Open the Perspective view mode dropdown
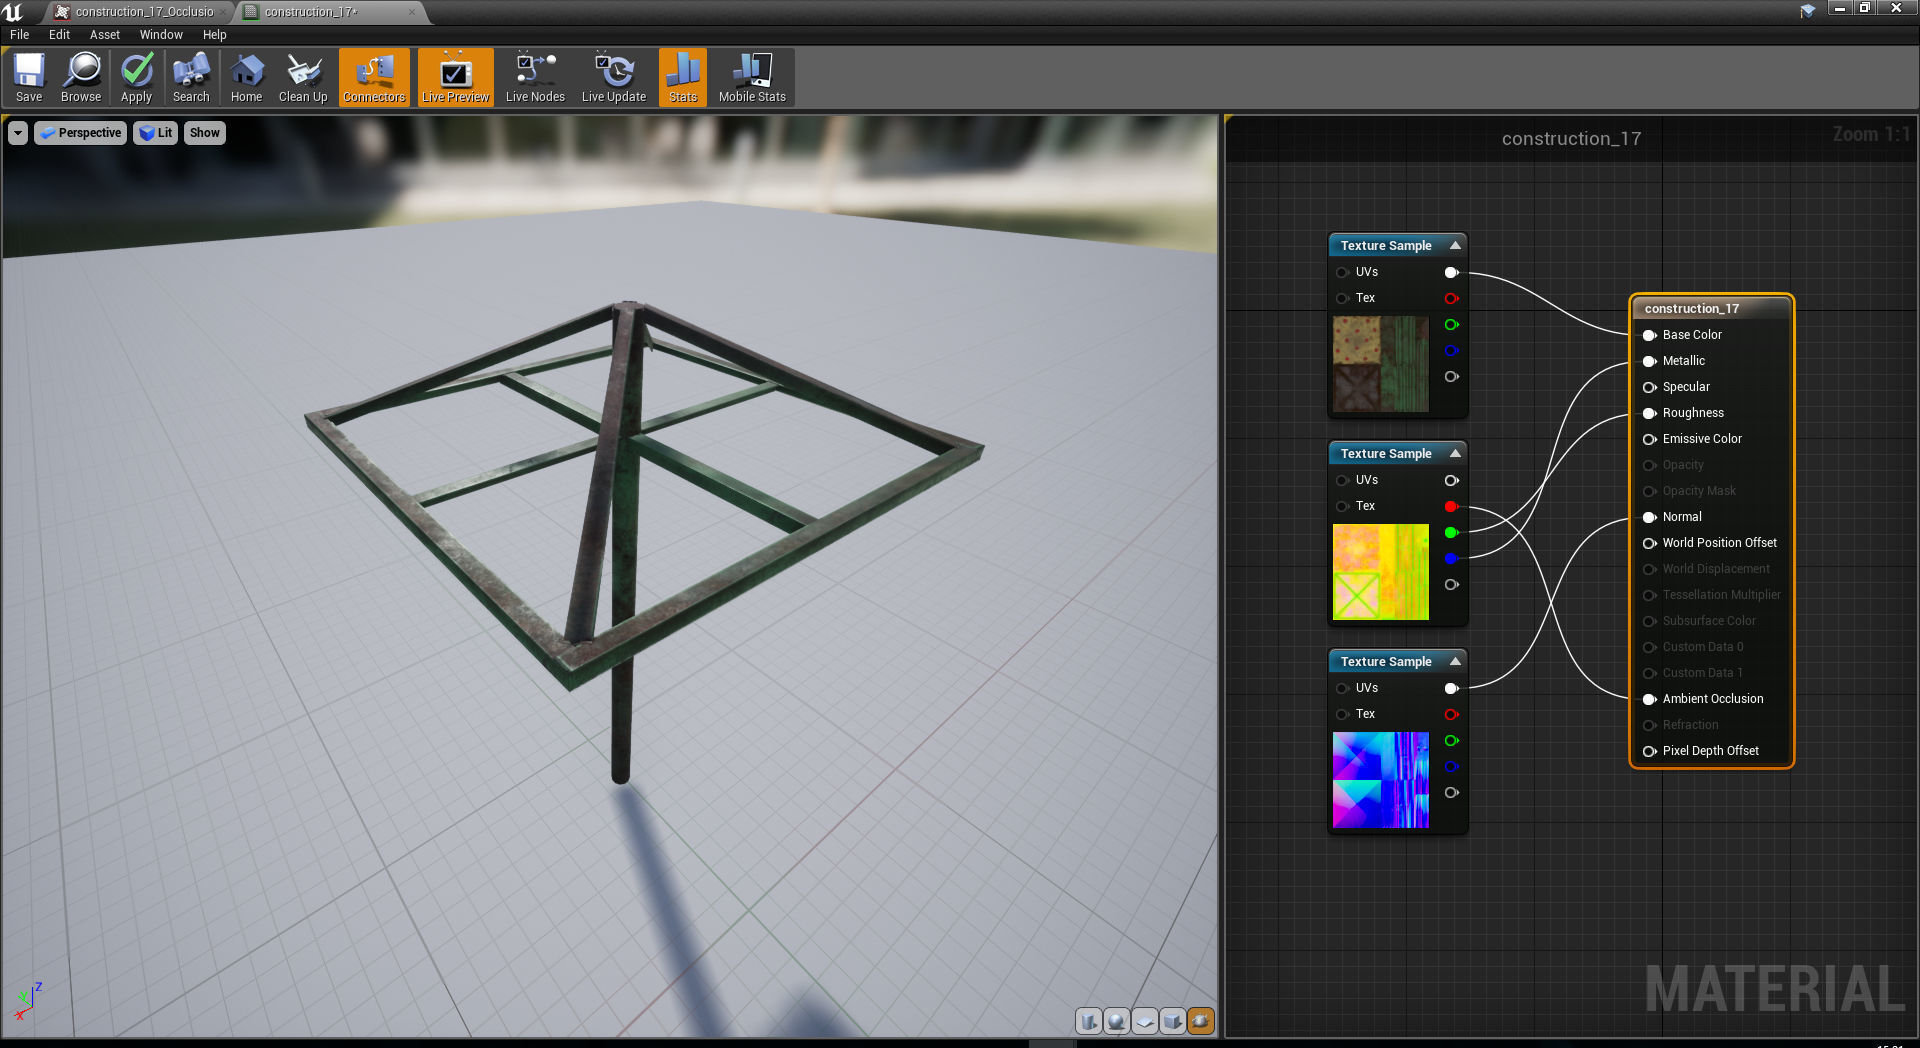This screenshot has height=1048, width=1920. click(x=81, y=133)
